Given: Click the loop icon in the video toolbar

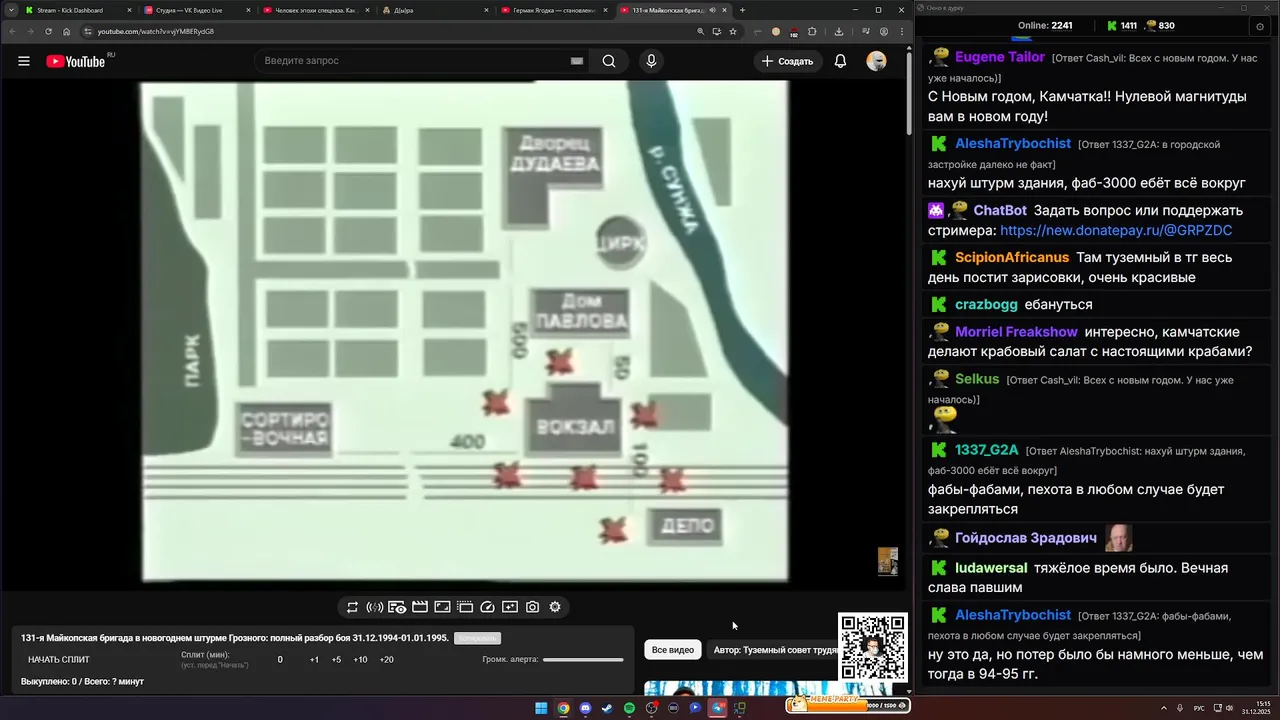Looking at the screenshot, I should pos(352,607).
